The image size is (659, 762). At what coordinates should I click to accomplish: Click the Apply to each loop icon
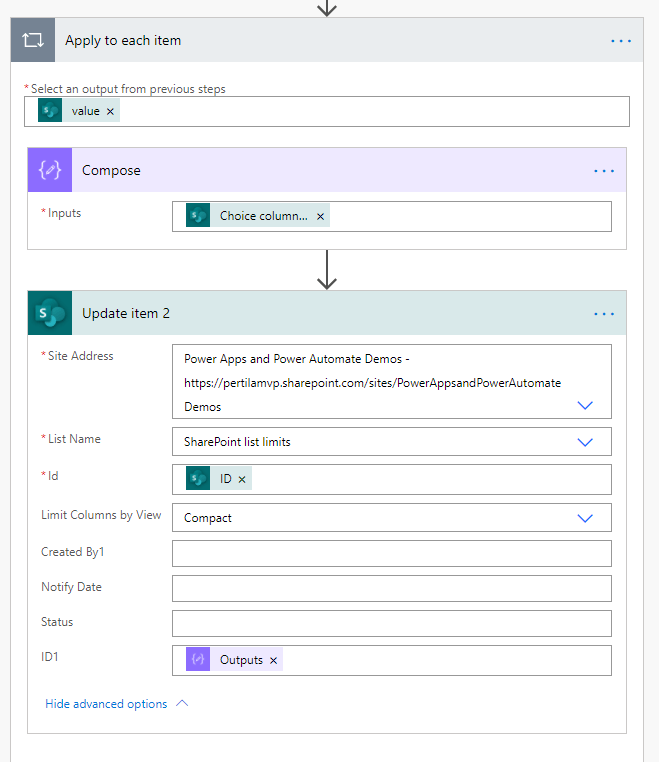click(33, 41)
